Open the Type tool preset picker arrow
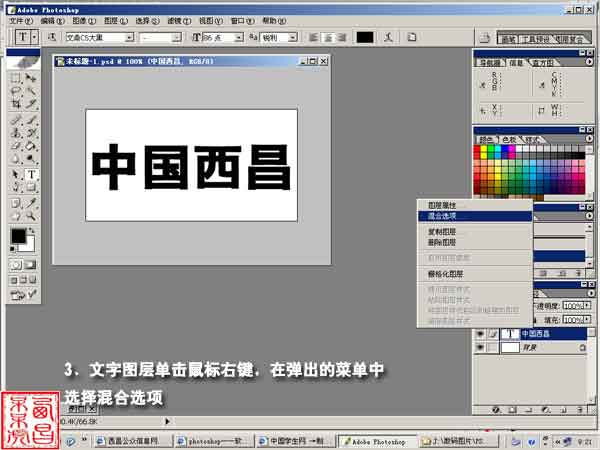Viewport: 600px width, 450px height. (x=34, y=37)
